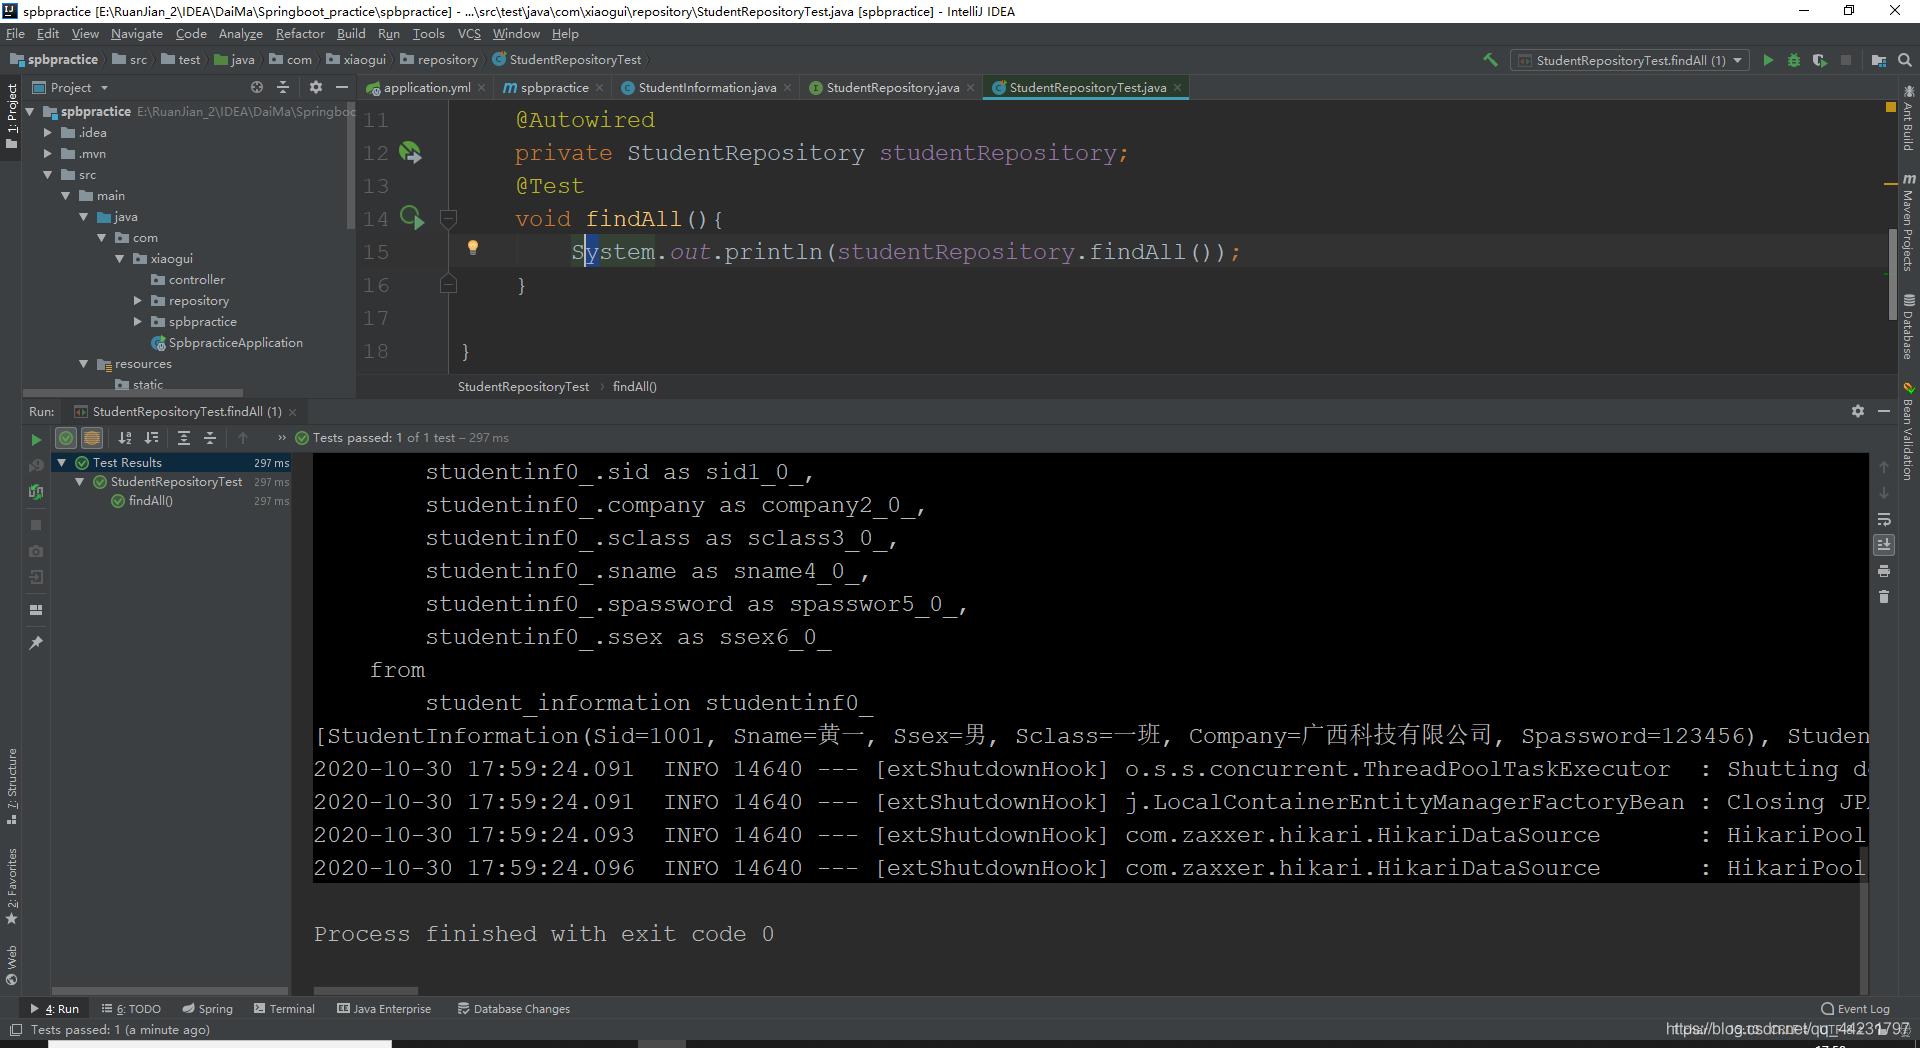
Task: Open the VCS menu
Action: pyautogui.click(x=469, y=34)
